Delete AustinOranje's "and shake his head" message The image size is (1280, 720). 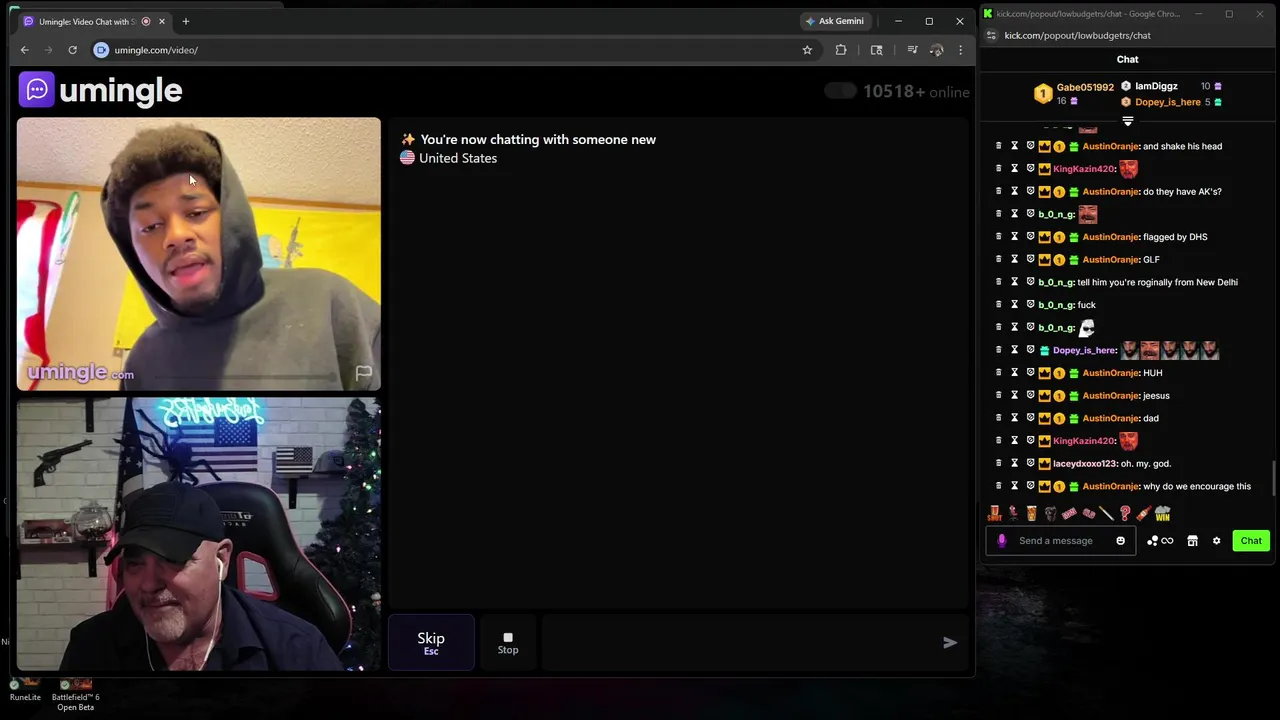998,146
